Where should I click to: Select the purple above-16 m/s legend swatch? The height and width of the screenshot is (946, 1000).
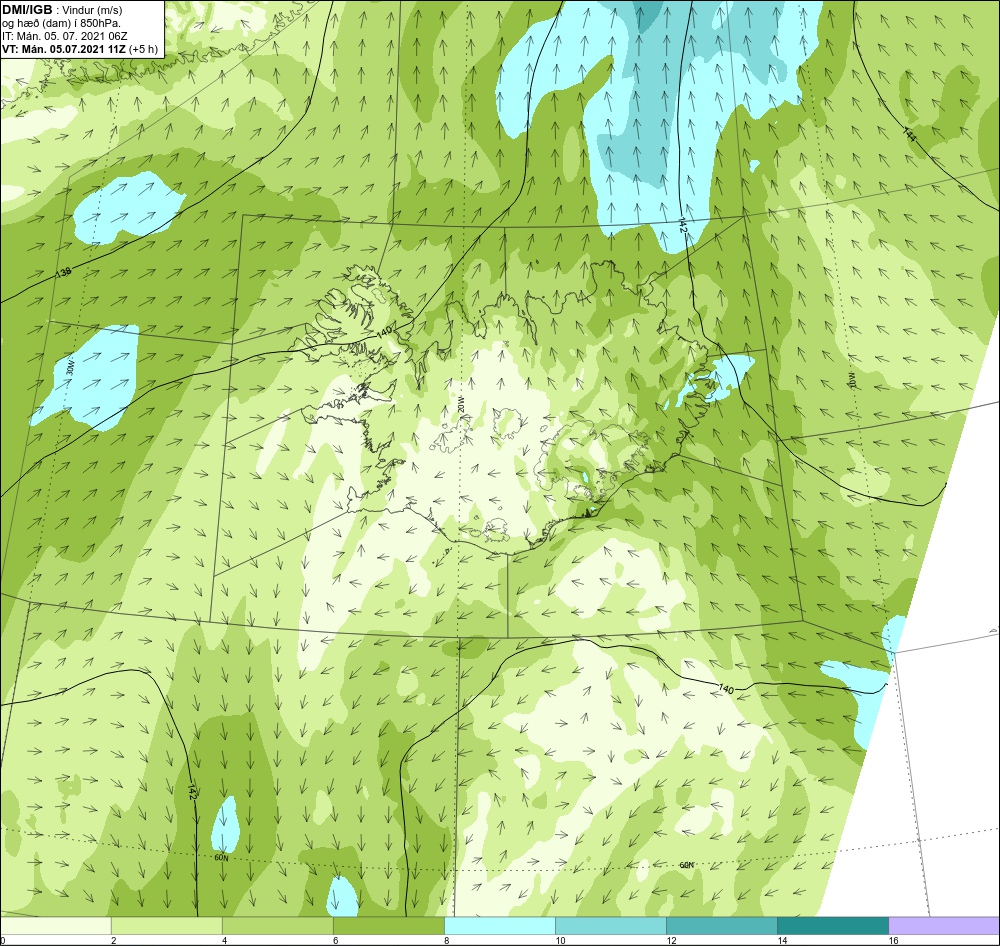click(944, 926)
